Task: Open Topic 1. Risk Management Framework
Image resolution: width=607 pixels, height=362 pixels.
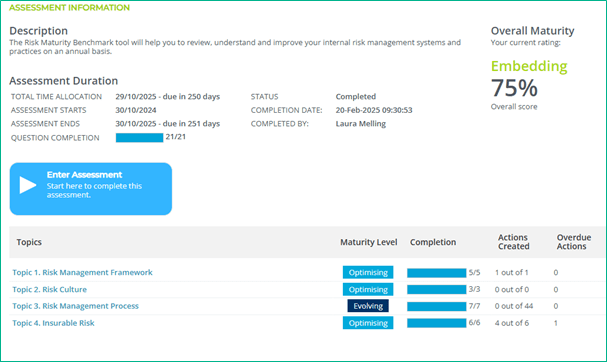Action: [x=82, y=272]
